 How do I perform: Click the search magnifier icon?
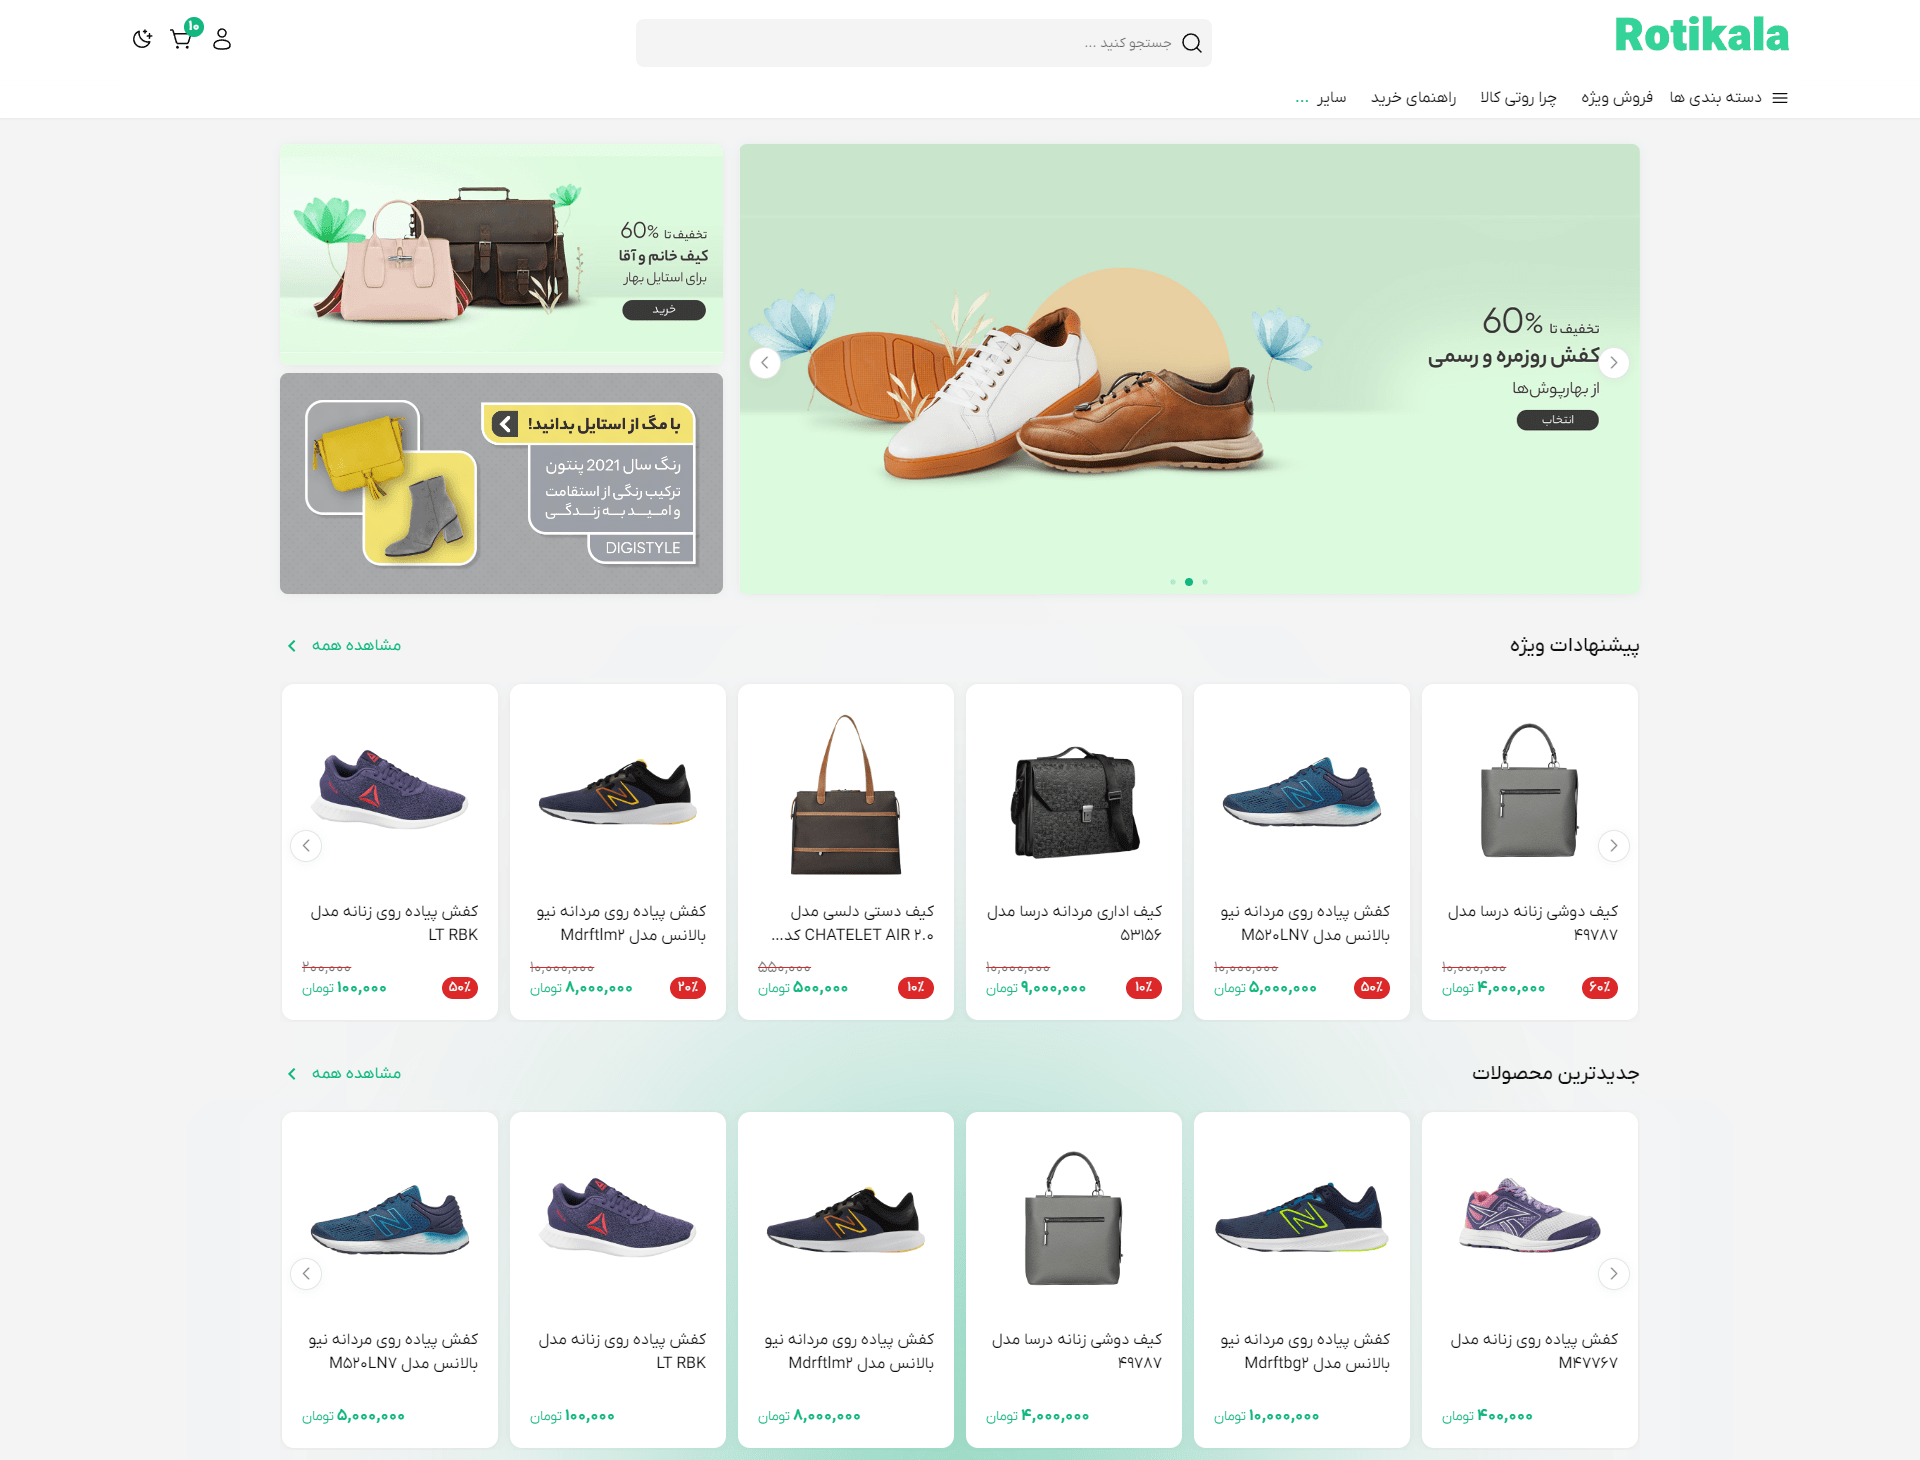1191,43
